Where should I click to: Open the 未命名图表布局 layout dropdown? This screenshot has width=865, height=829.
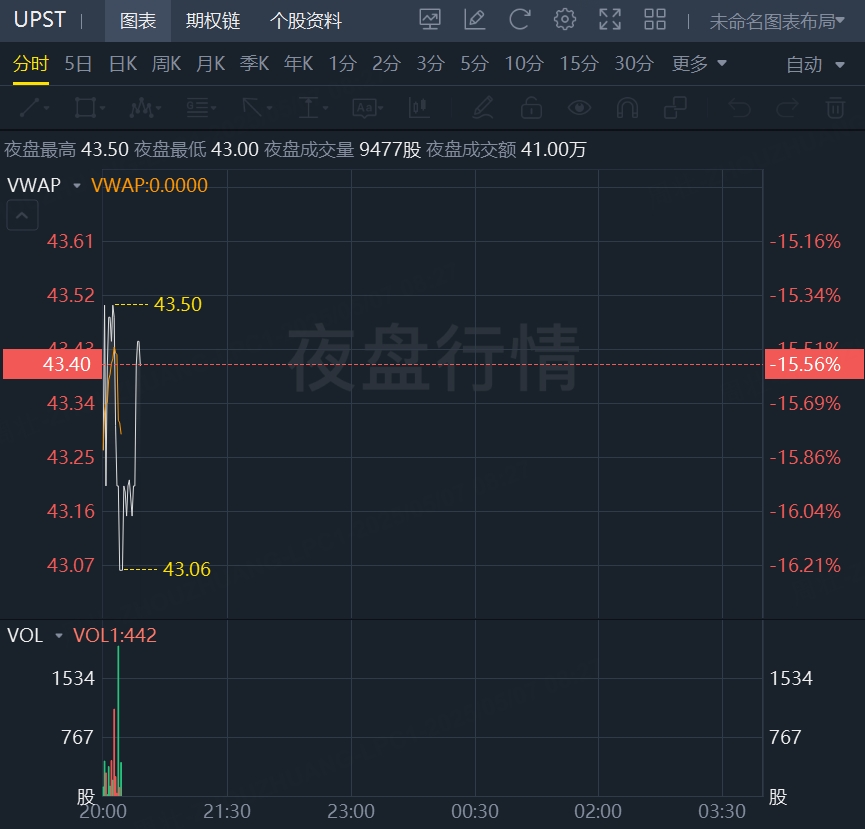point(777,21)
